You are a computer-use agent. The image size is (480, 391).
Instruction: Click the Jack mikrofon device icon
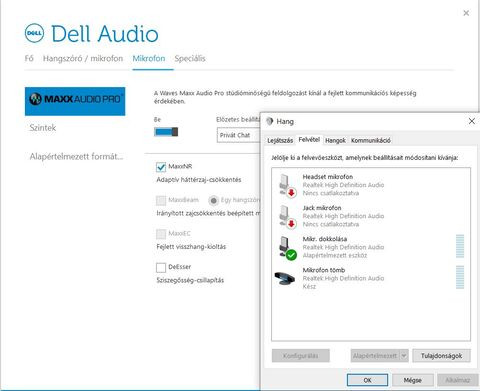(288, 216)
